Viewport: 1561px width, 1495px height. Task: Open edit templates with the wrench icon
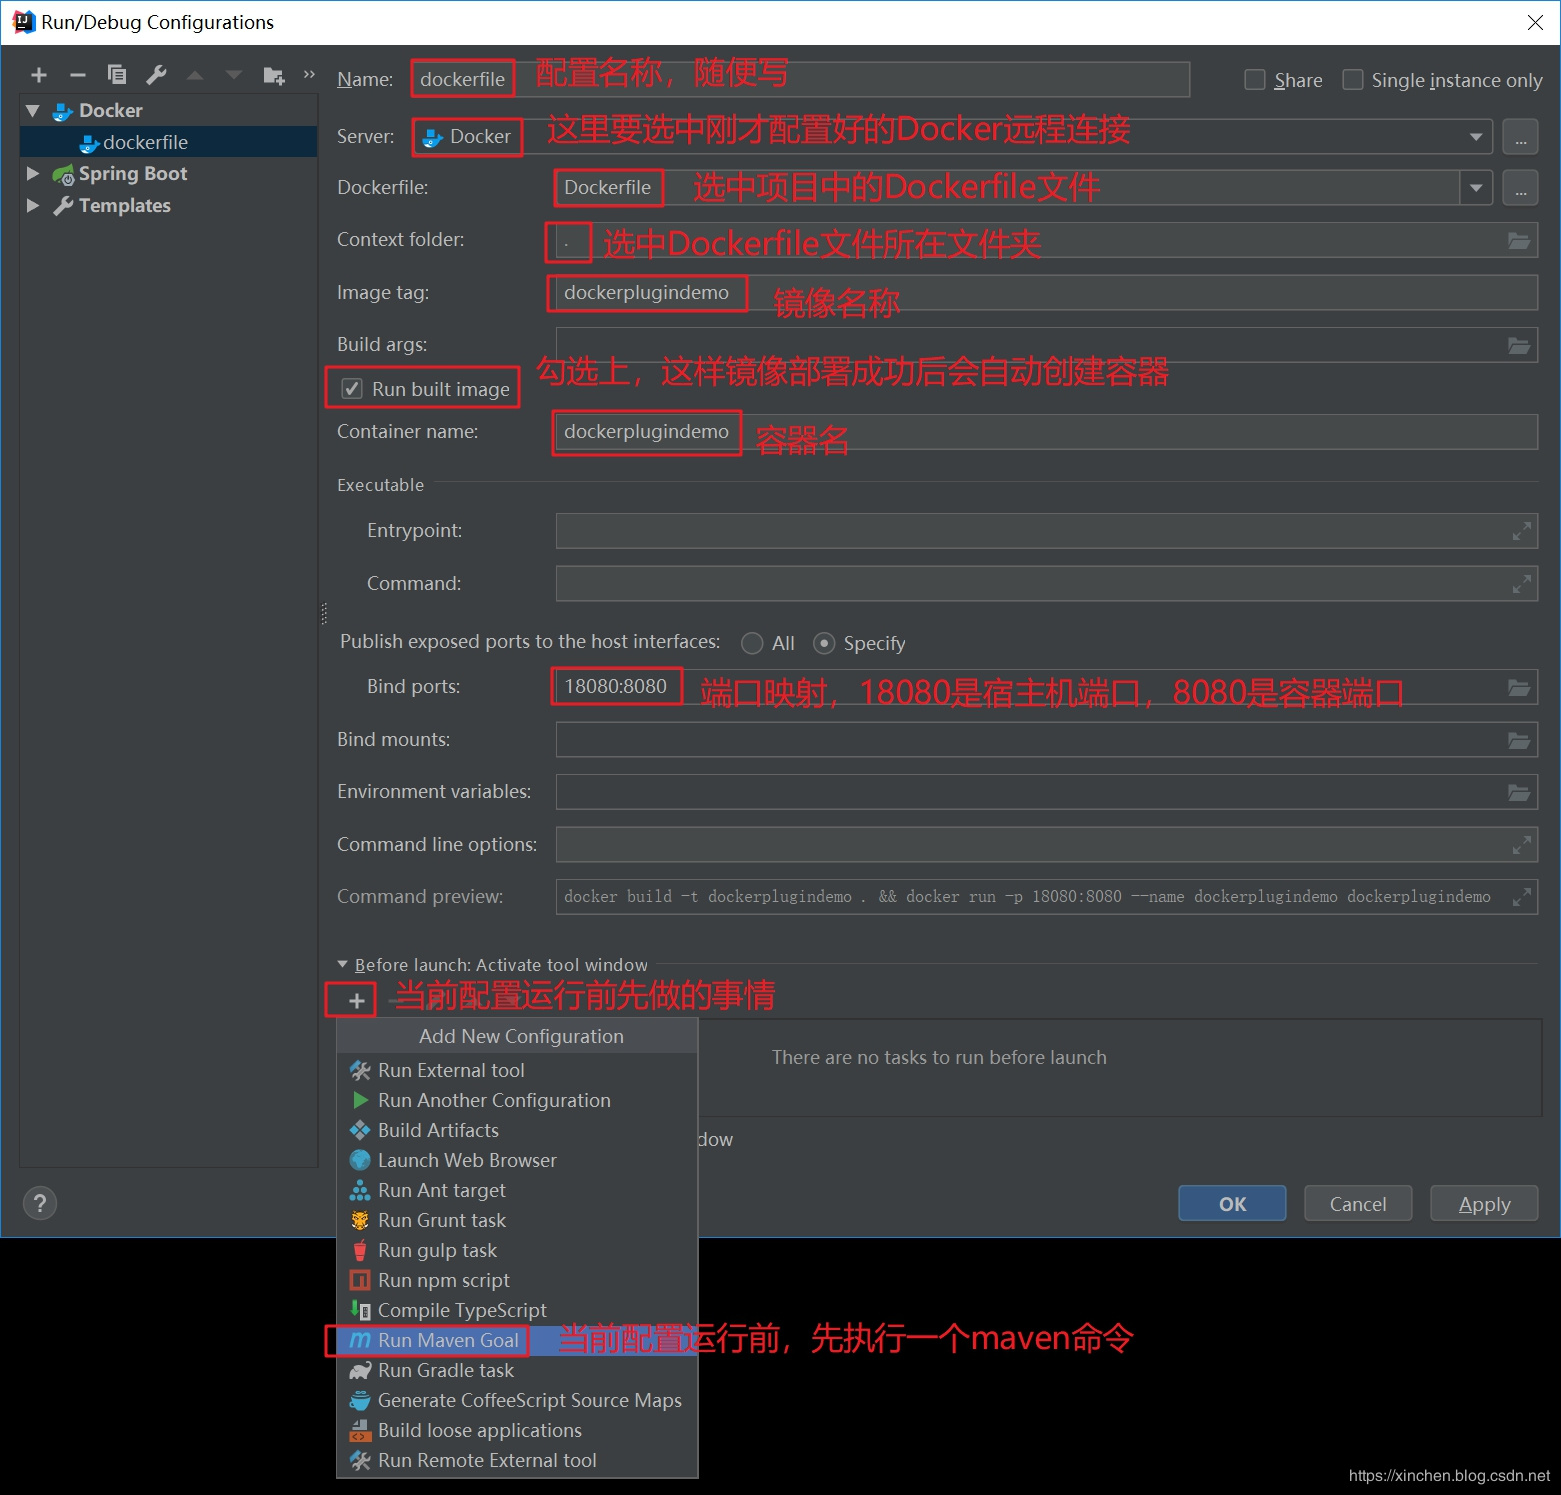[x=156, y=74]
